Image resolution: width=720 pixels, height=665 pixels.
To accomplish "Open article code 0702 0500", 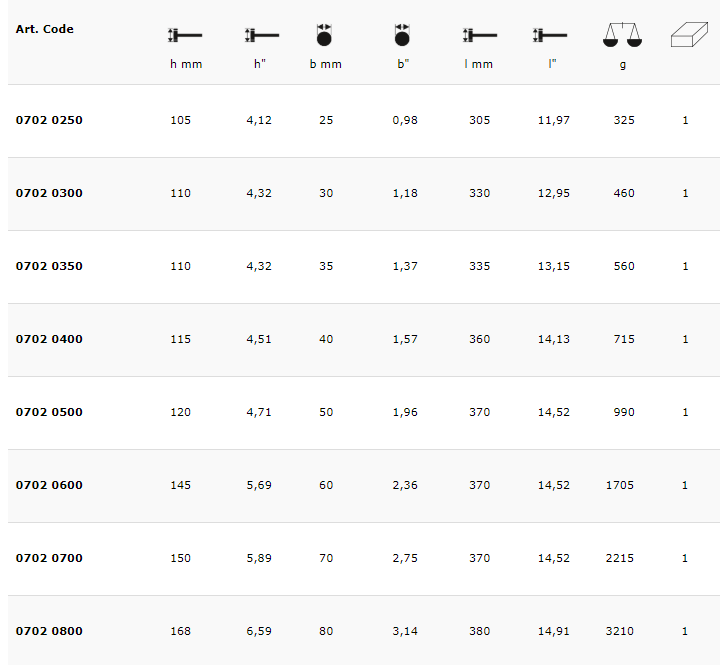I will coord(50,412).
